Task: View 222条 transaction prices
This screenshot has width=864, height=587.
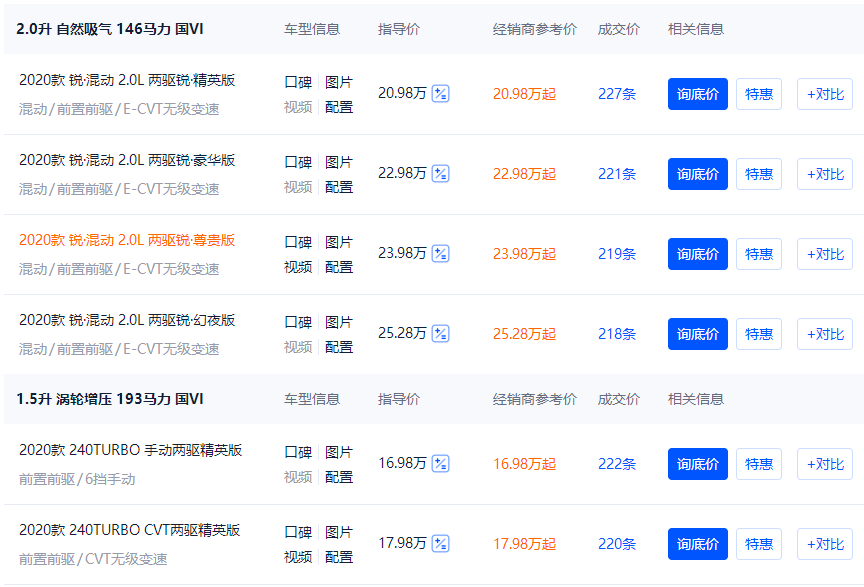Action: pyautogui.click(x=617, y=464)
